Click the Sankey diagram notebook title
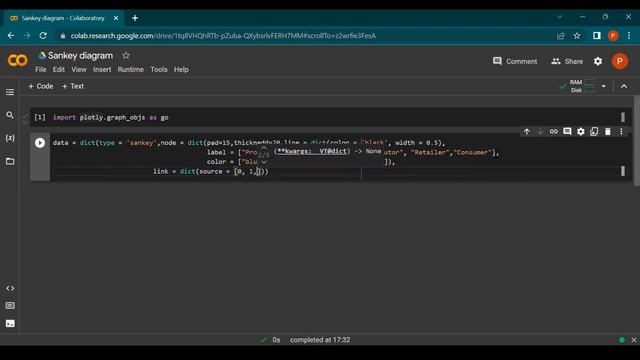The height and width of the screenshot is (360, 640). click(80, 56)
